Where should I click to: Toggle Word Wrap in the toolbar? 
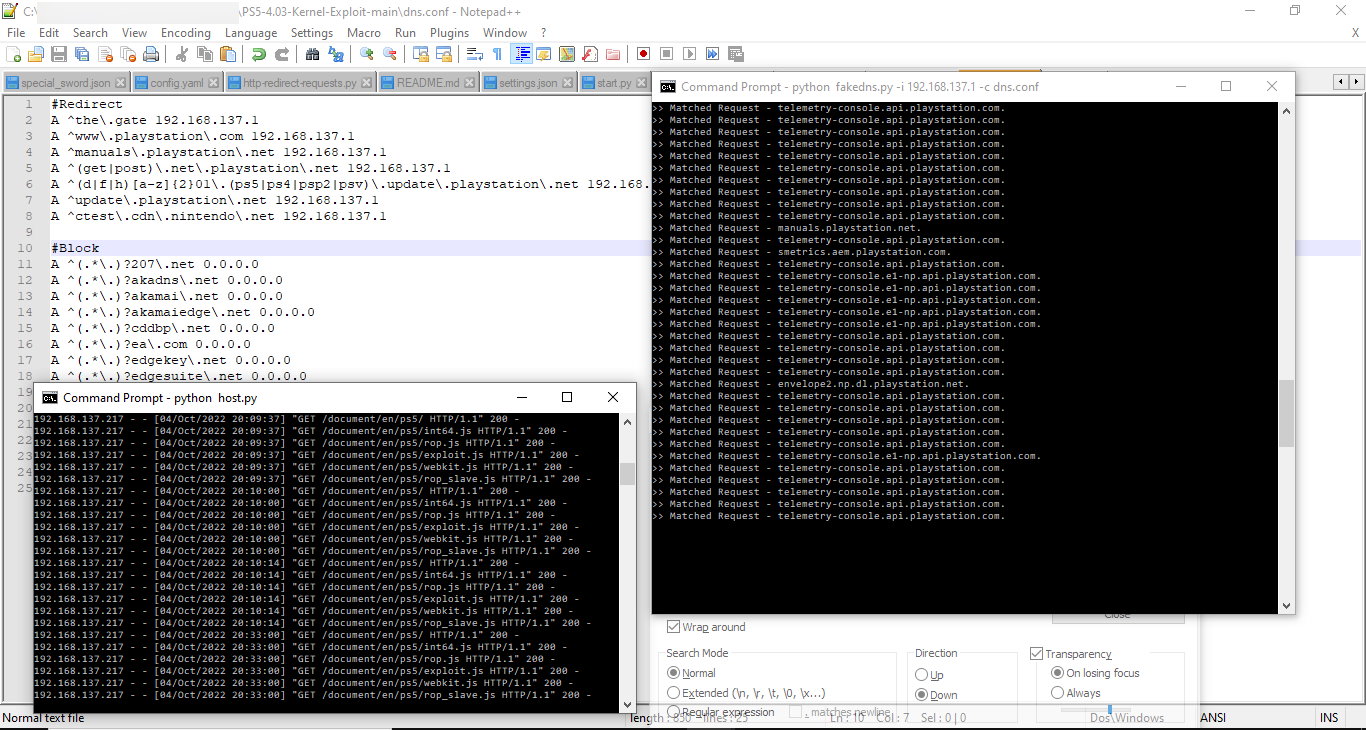tap(474, 53)
